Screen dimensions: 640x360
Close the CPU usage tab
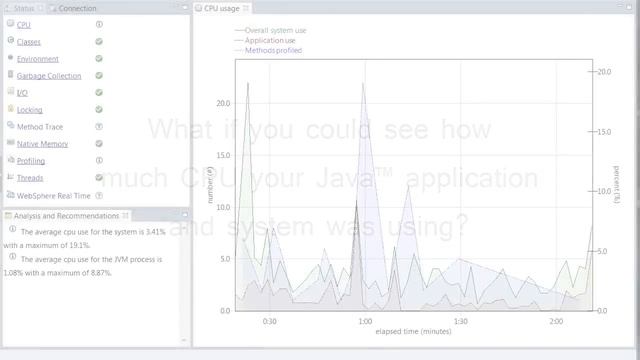pyautogui.click(x=246, y=8)
